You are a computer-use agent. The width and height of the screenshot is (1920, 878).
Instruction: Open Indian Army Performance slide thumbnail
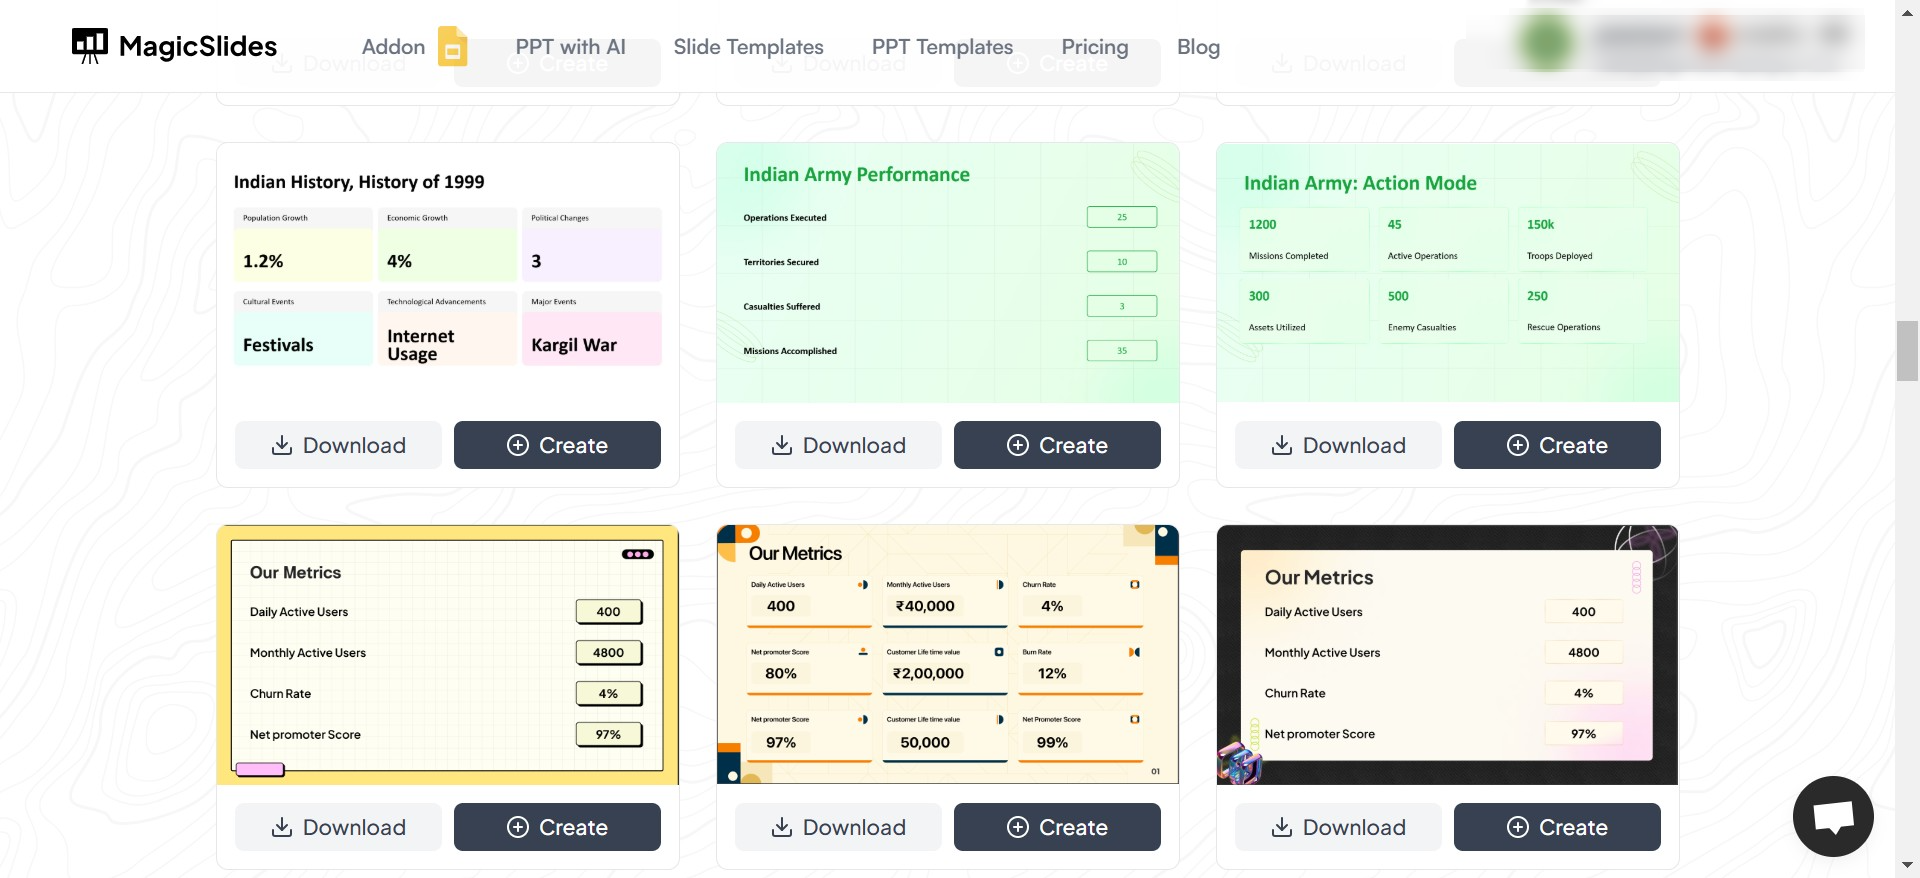(948, 273)
